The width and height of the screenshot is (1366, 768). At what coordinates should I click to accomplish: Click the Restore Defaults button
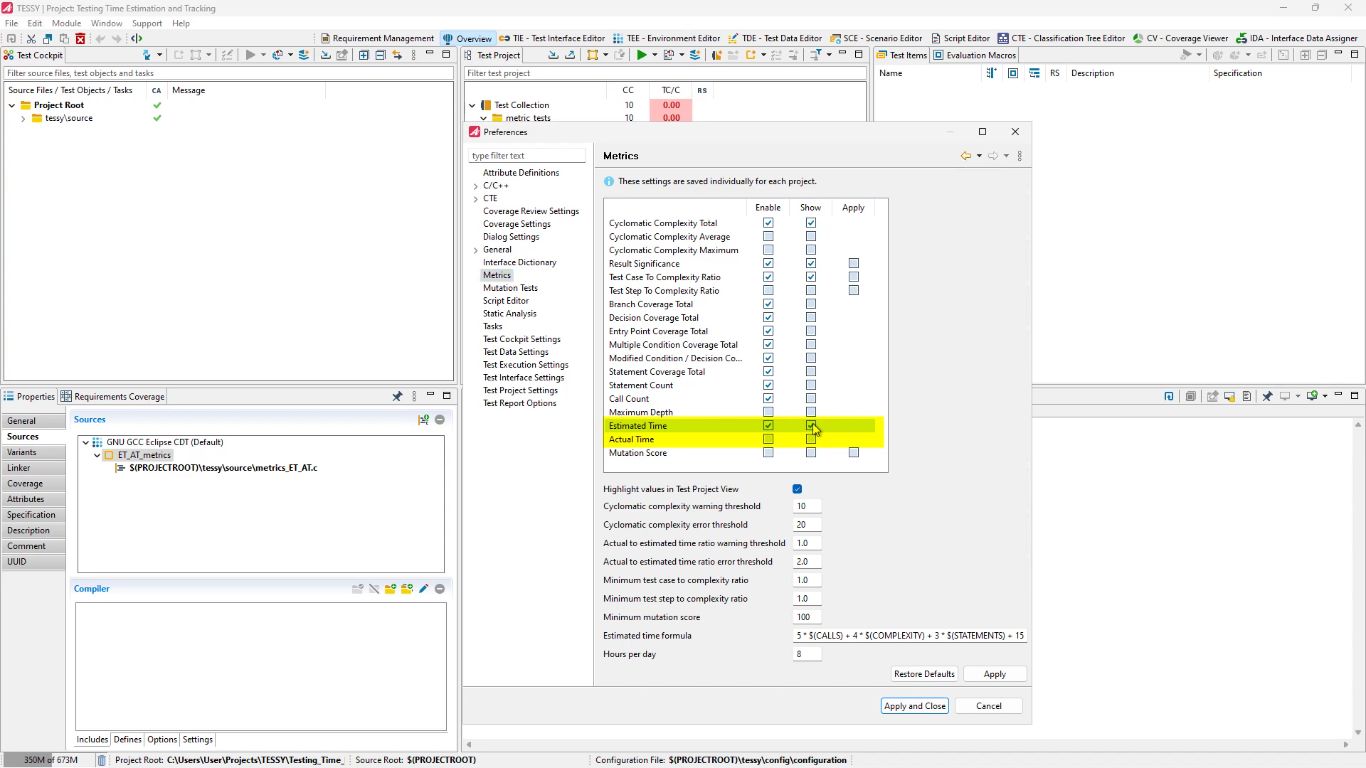coord(924,674)
